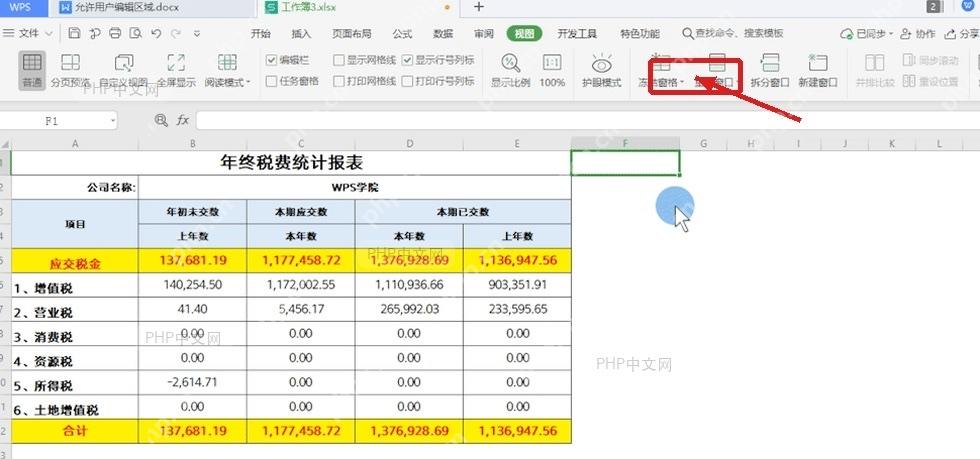Open the 数据 Data ribbon tab

(x=443, y=34)
